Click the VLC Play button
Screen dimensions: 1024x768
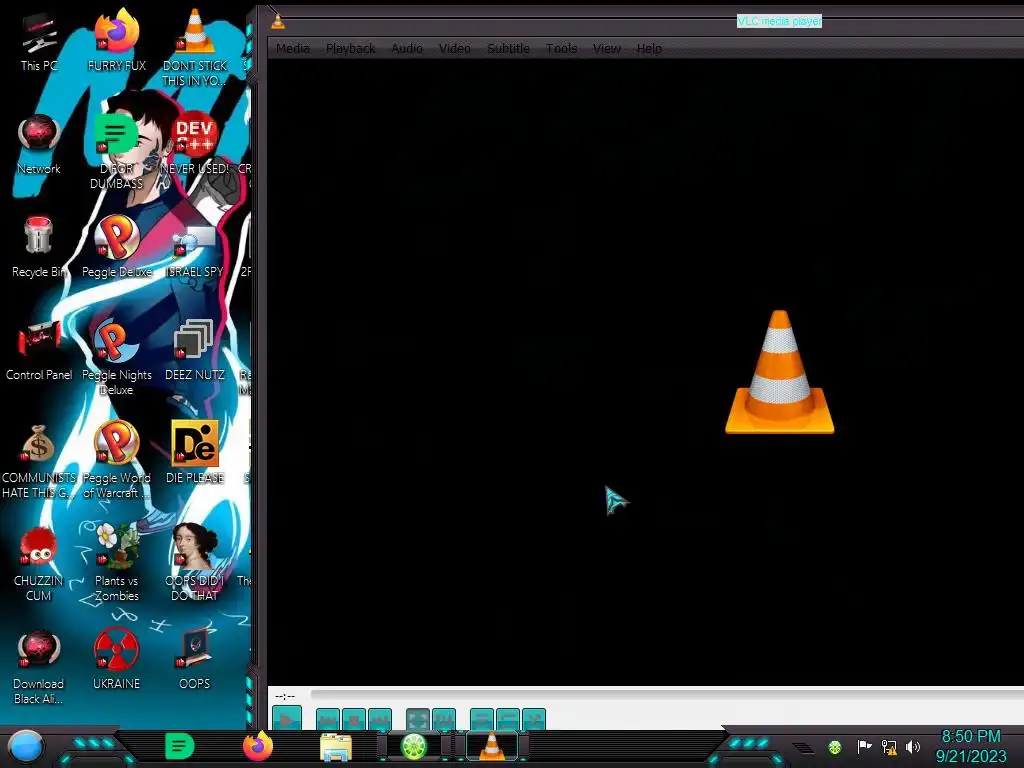(x=287, y=720)
